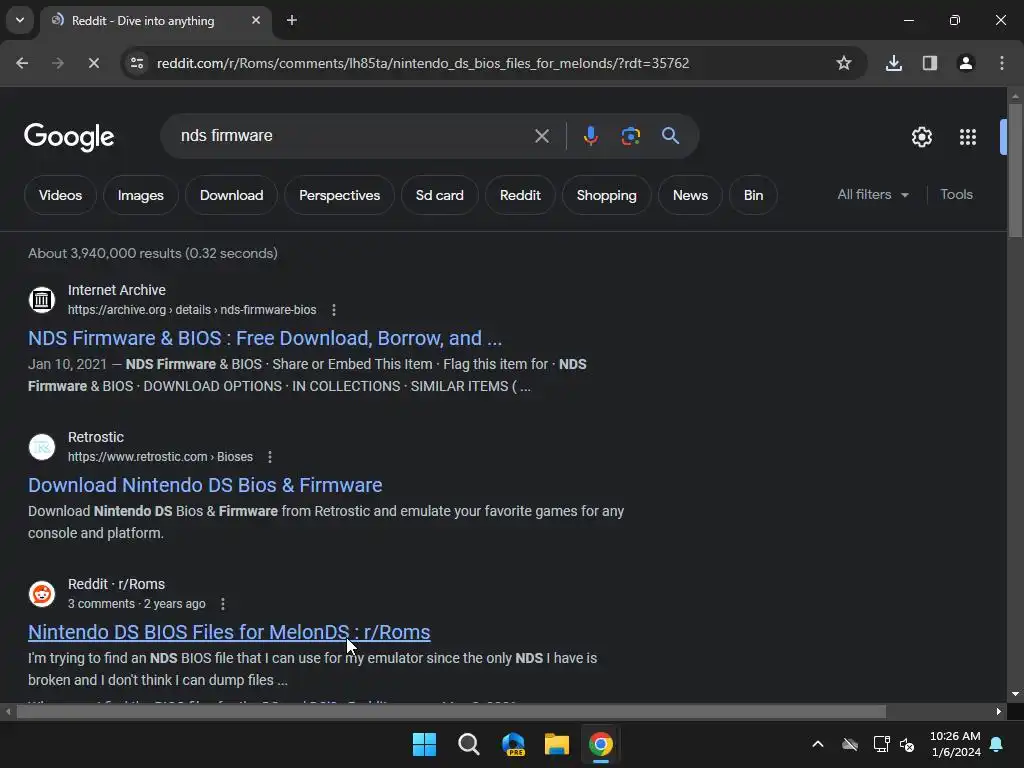1024x768 pixels.
Task: Click the archive.org URL breadcrumb
Action: coord(192,310)
